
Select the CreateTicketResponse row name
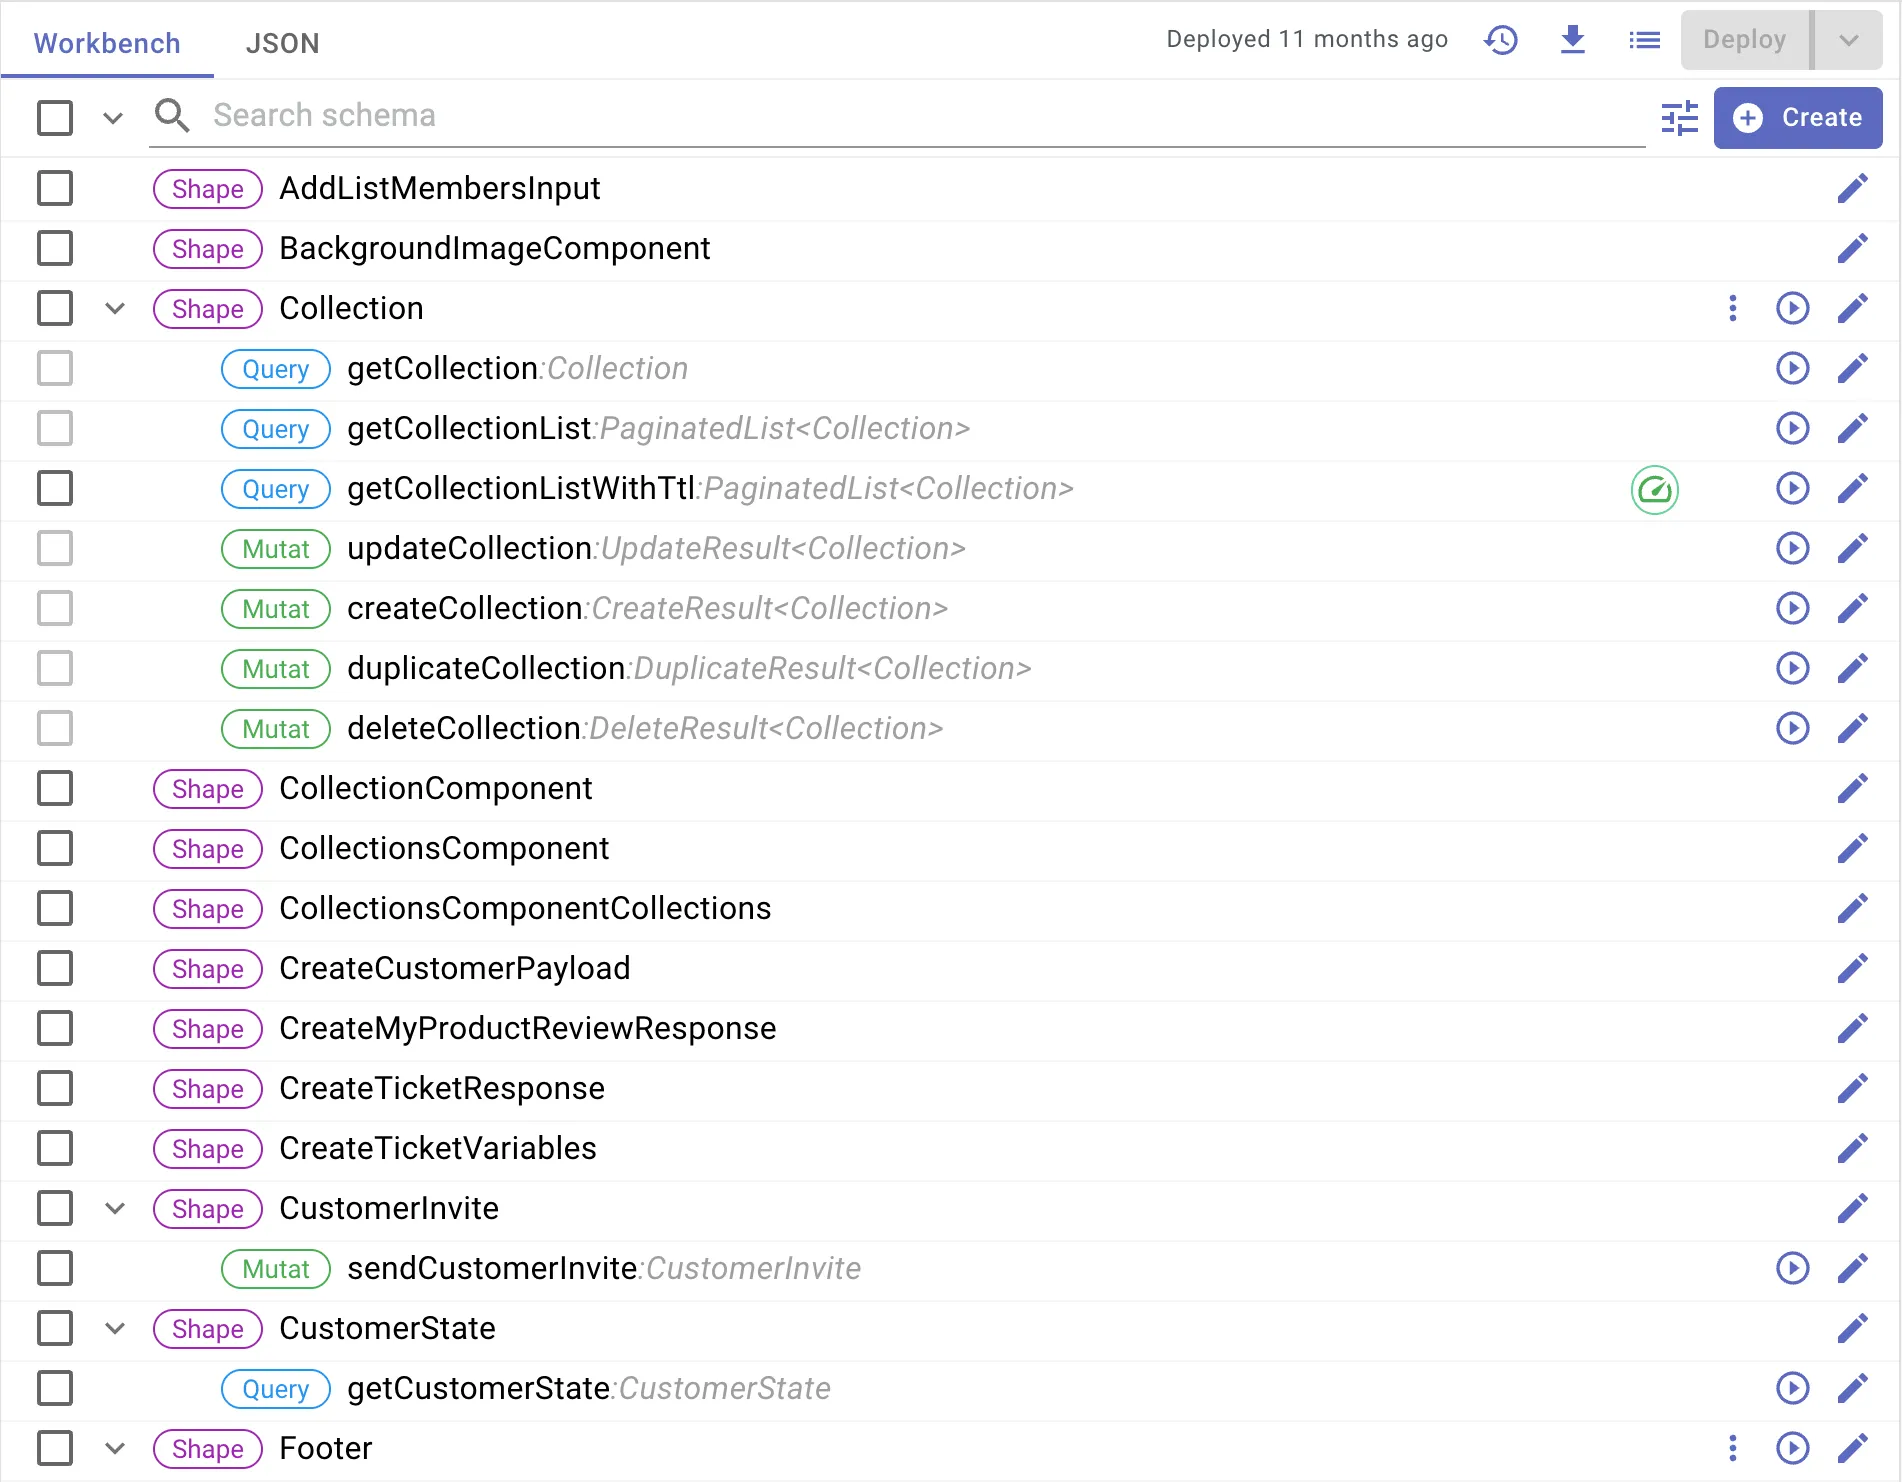pyautogui.click(x=442, y=1088)
